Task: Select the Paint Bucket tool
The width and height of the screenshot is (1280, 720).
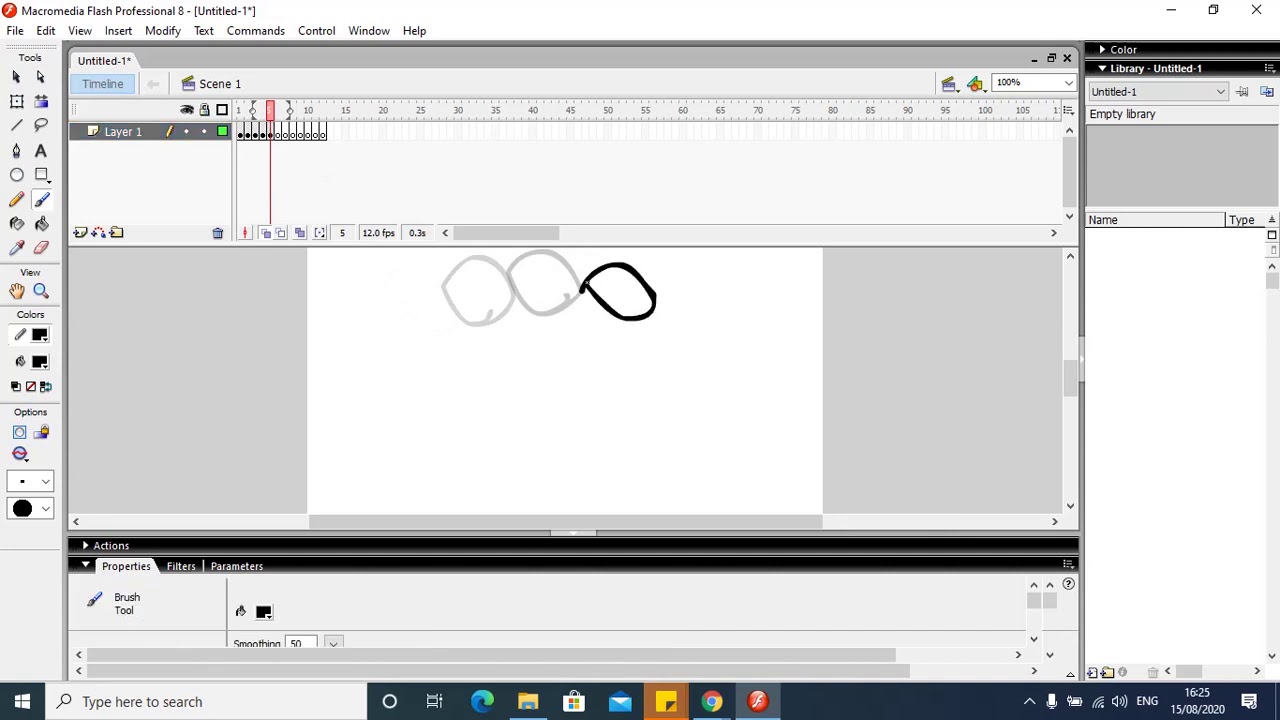Action: coord(41,224)
